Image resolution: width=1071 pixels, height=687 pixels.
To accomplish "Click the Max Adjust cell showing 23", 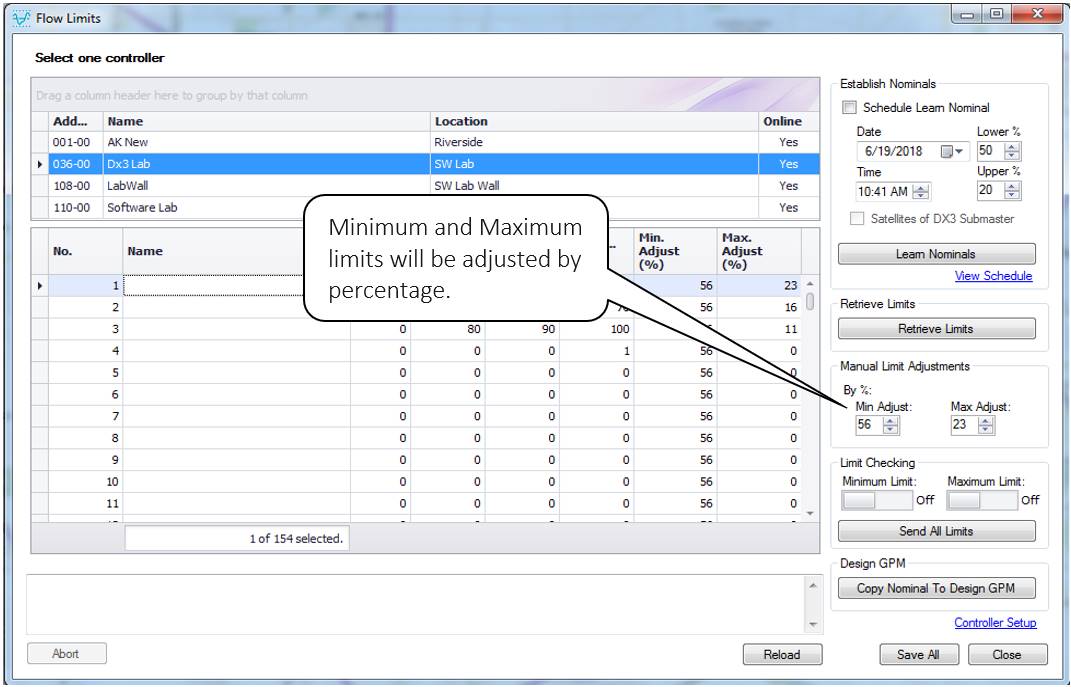I will tap(759, 285).
